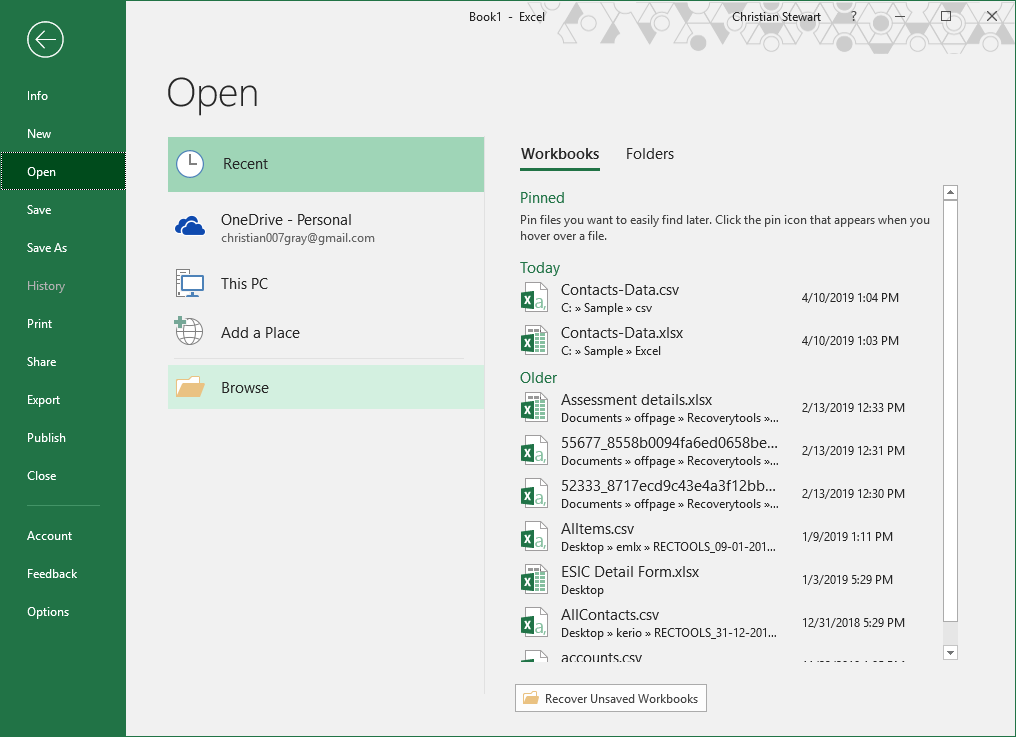1016x737 pixels.
Task: Click the Christian Stewart account name
Action: pyautogui.click(x=776, y=17)
